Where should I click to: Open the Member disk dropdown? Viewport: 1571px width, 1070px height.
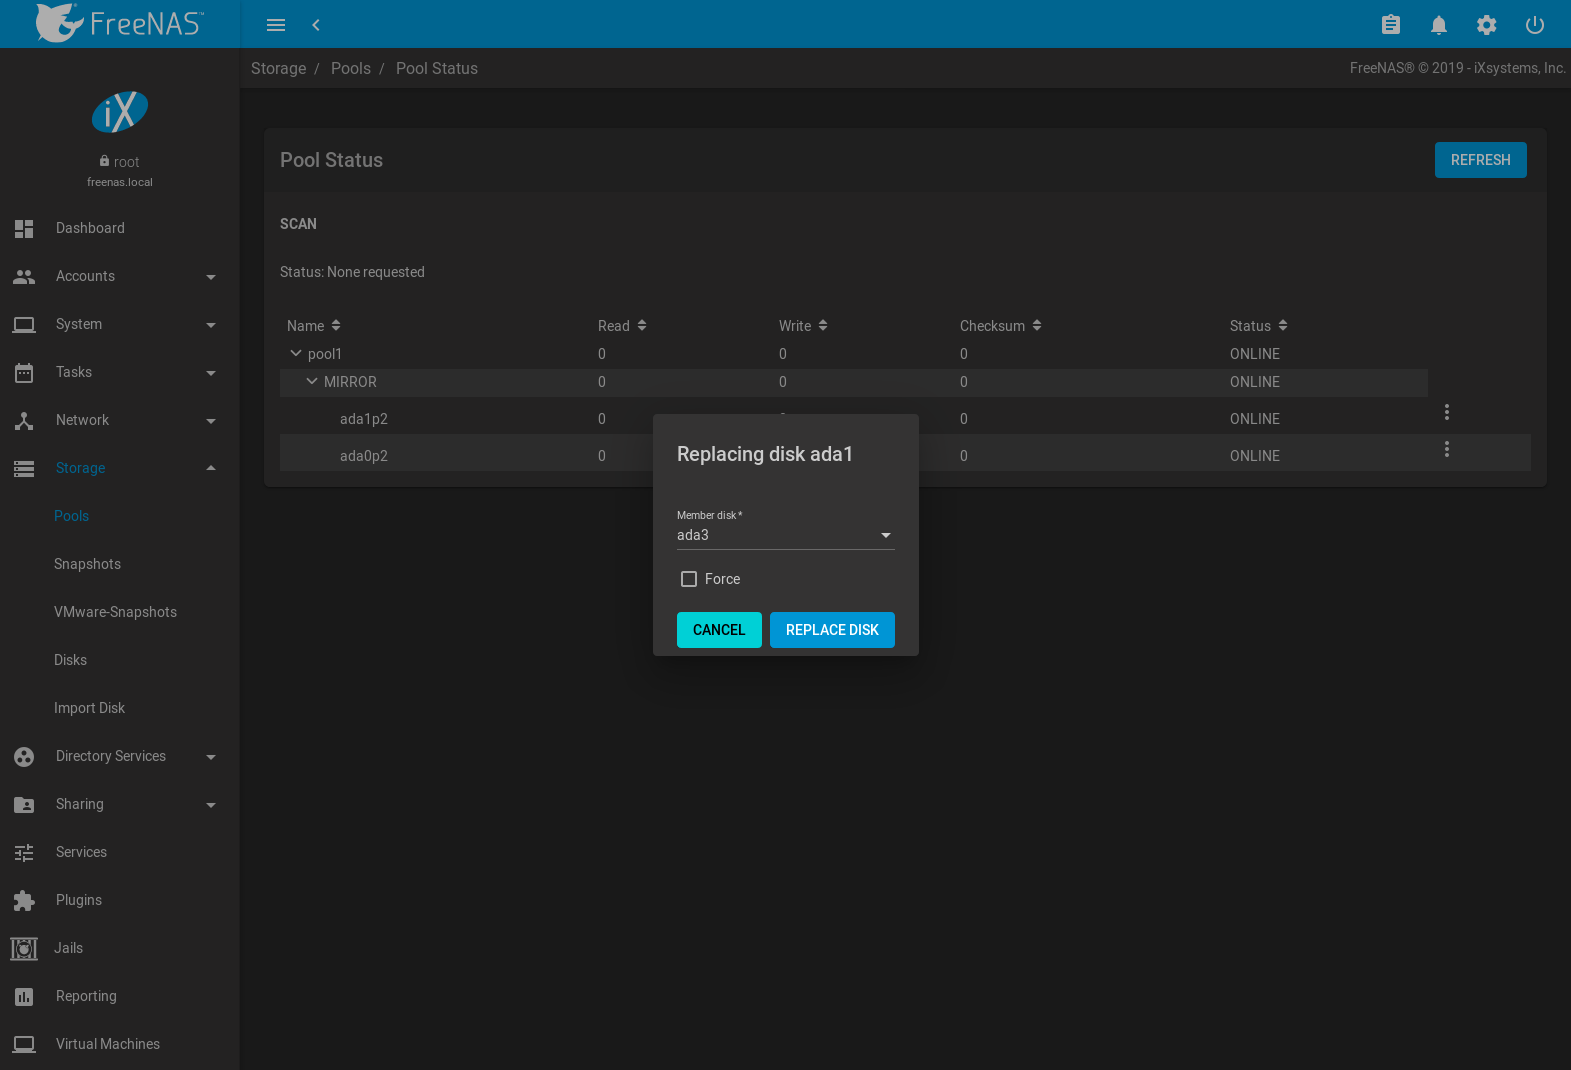[785, 536]
